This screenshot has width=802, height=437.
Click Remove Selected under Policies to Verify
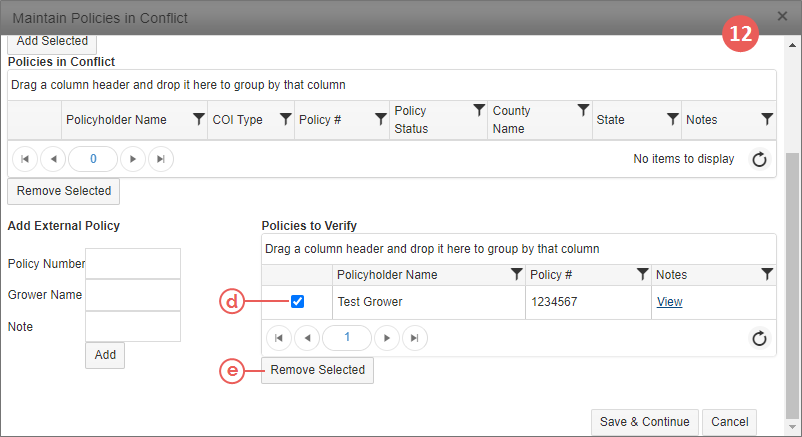[317, 370]
